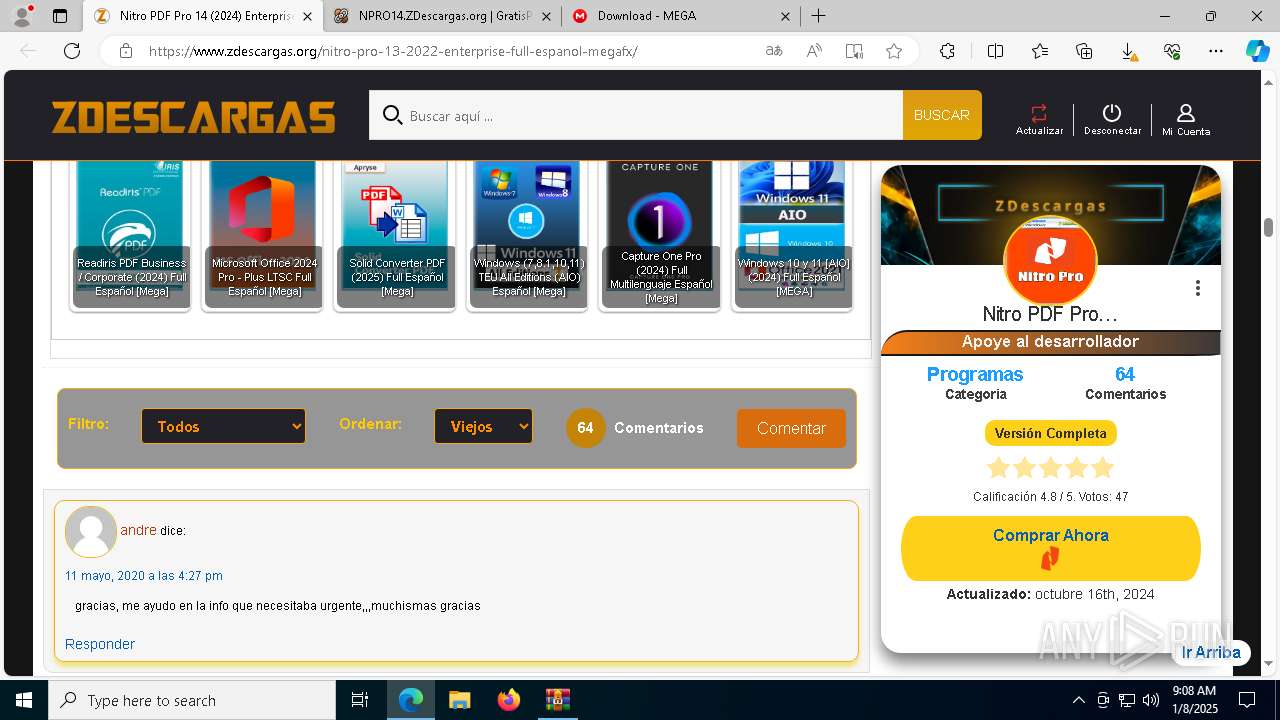
Task: Click the Ir Arriba button
Action: pyautogui.click(x=1211, y=652)
